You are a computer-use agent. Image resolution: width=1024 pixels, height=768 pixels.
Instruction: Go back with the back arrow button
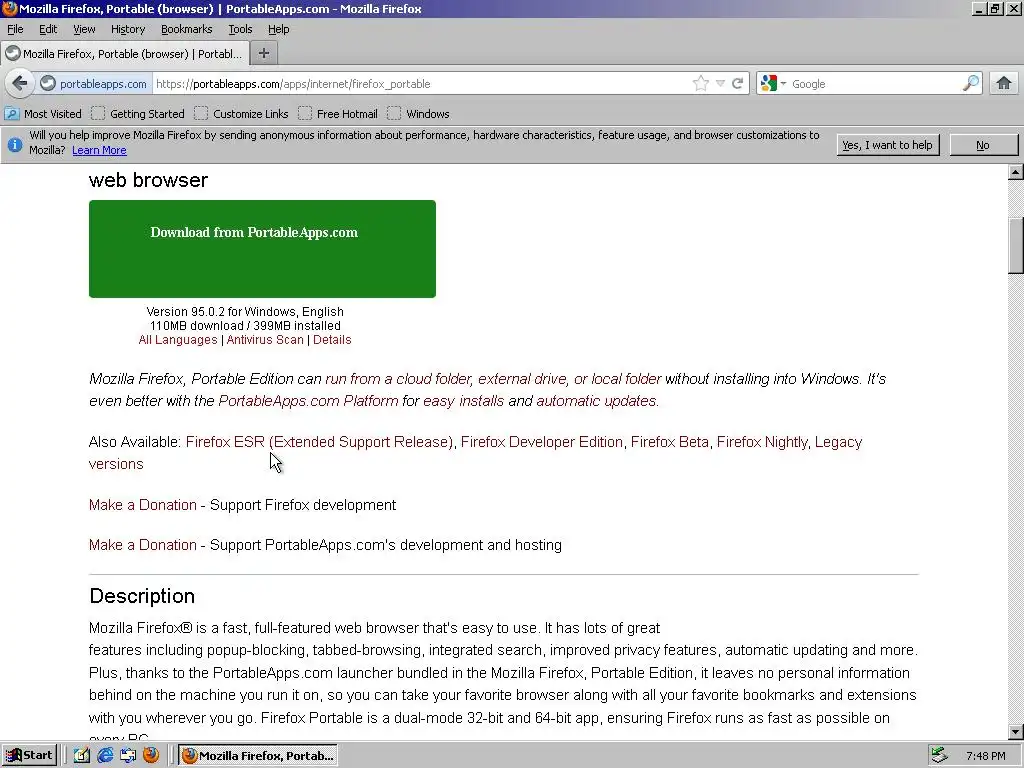20,84
